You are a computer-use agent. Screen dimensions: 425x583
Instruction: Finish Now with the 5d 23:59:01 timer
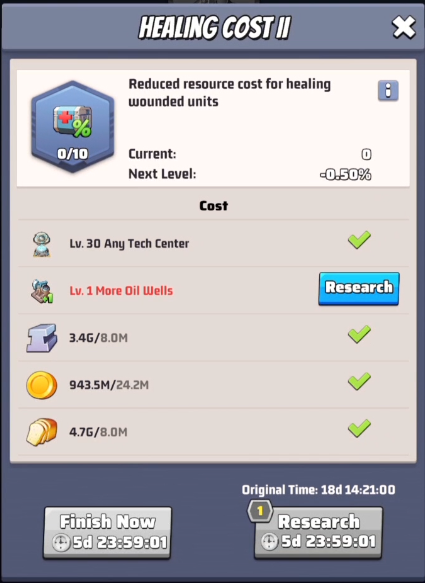(107, 532)
